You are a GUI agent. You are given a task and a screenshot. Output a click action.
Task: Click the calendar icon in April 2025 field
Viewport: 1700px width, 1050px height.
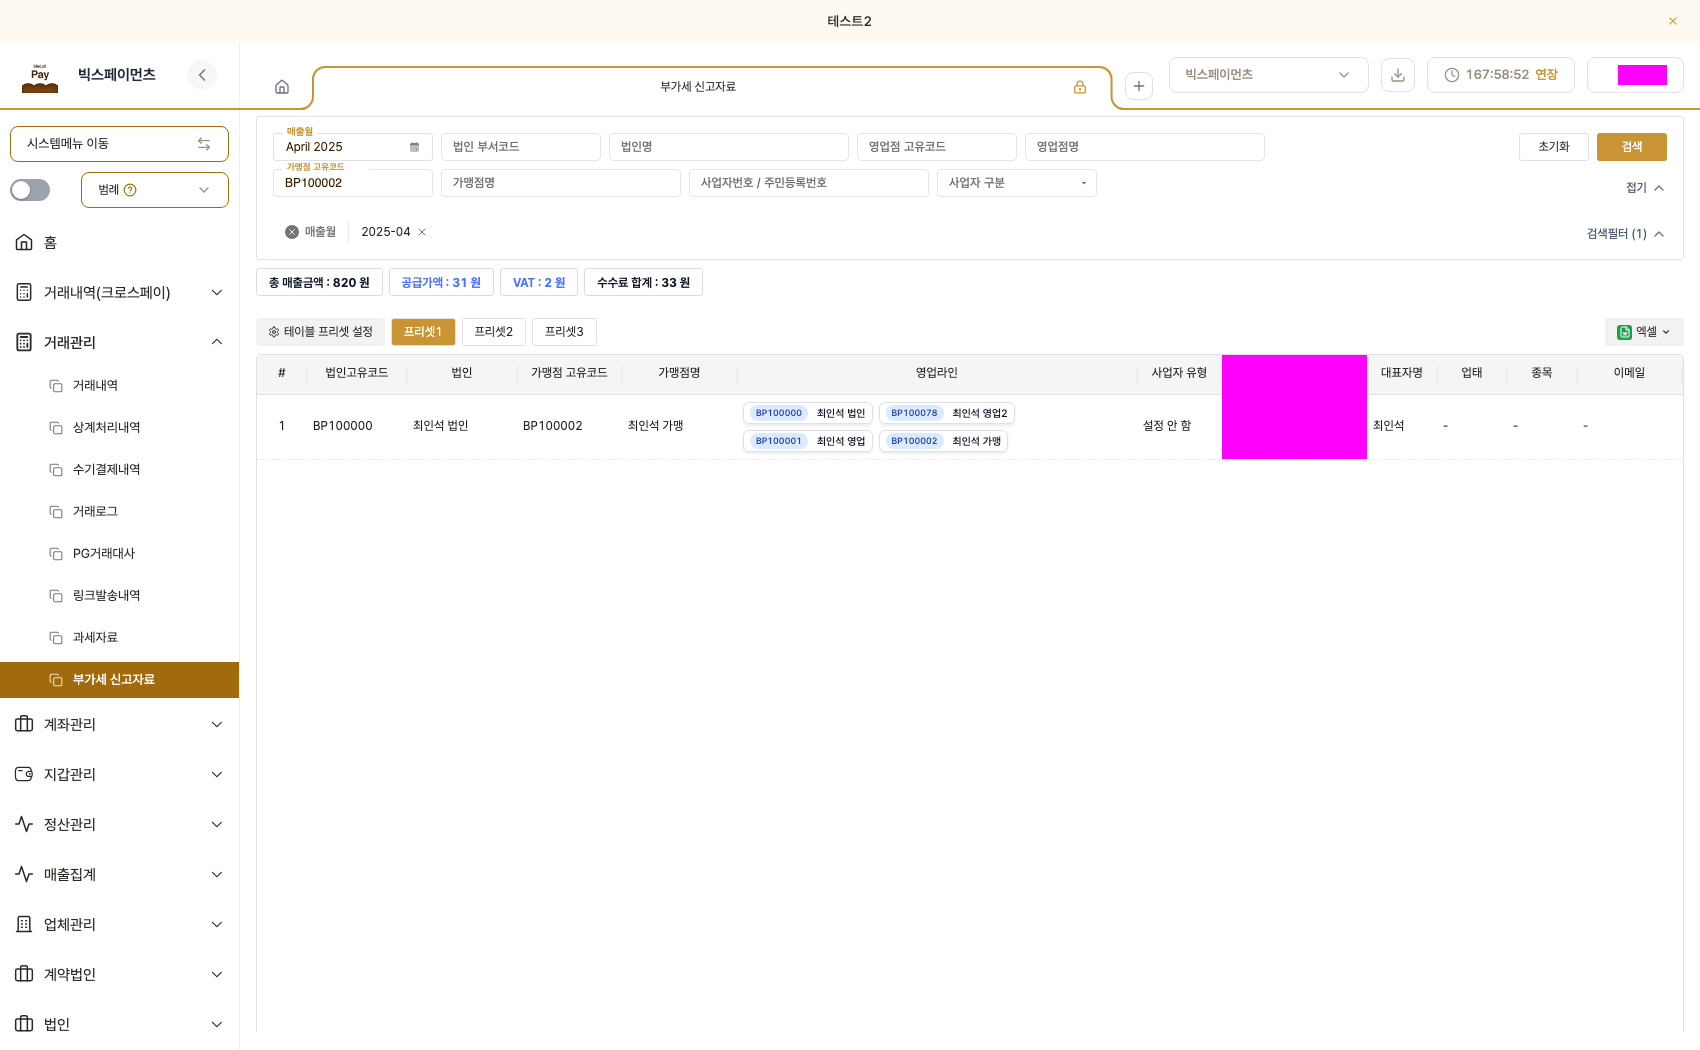(x=414, y=147)
